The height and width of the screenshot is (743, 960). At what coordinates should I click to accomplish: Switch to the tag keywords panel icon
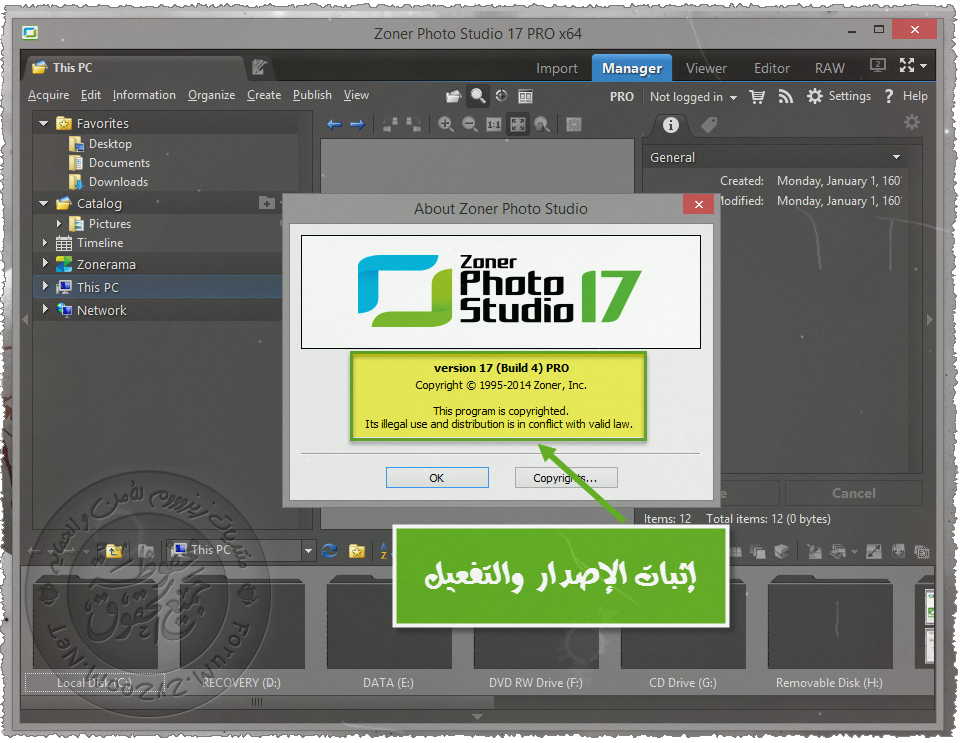pos(709,125)
